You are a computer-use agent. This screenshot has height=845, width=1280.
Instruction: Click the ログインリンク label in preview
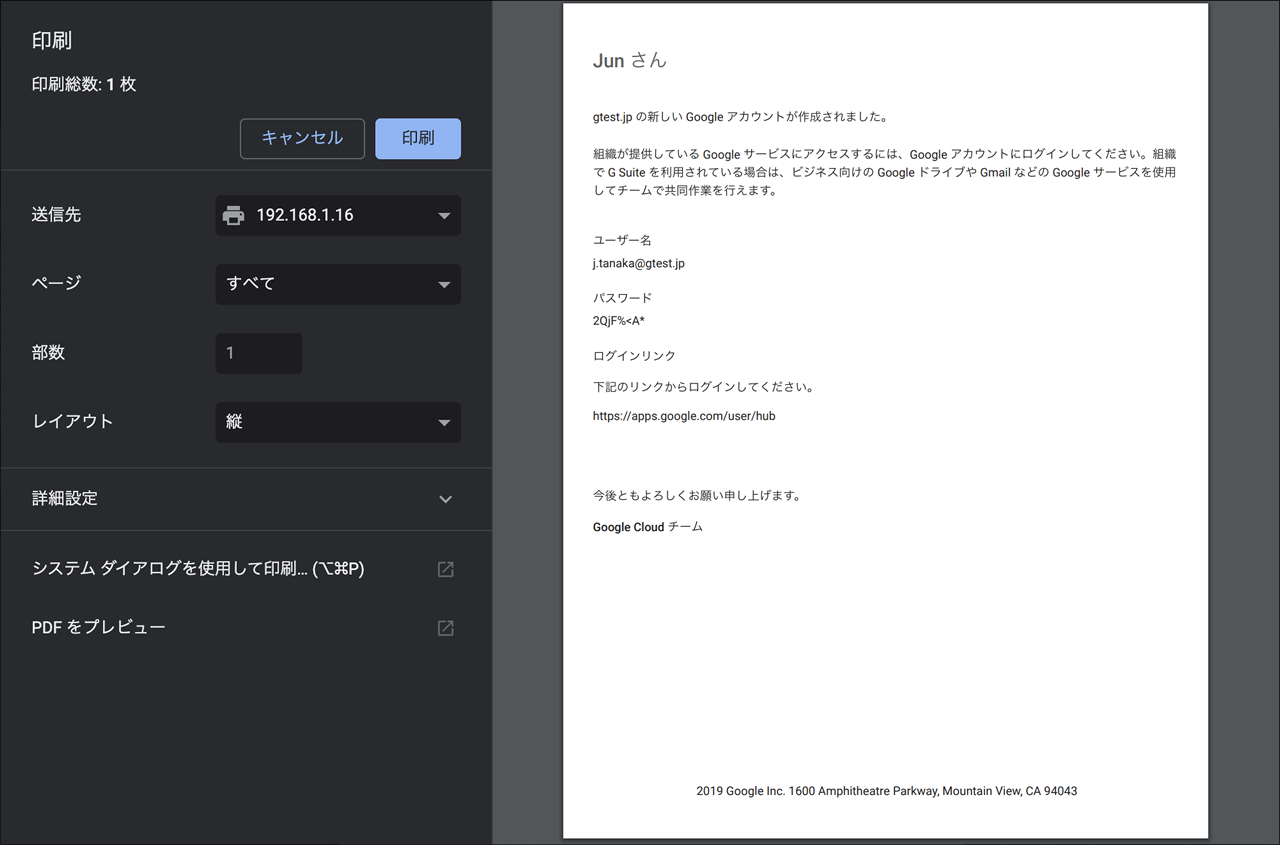[x=634, y=356]
